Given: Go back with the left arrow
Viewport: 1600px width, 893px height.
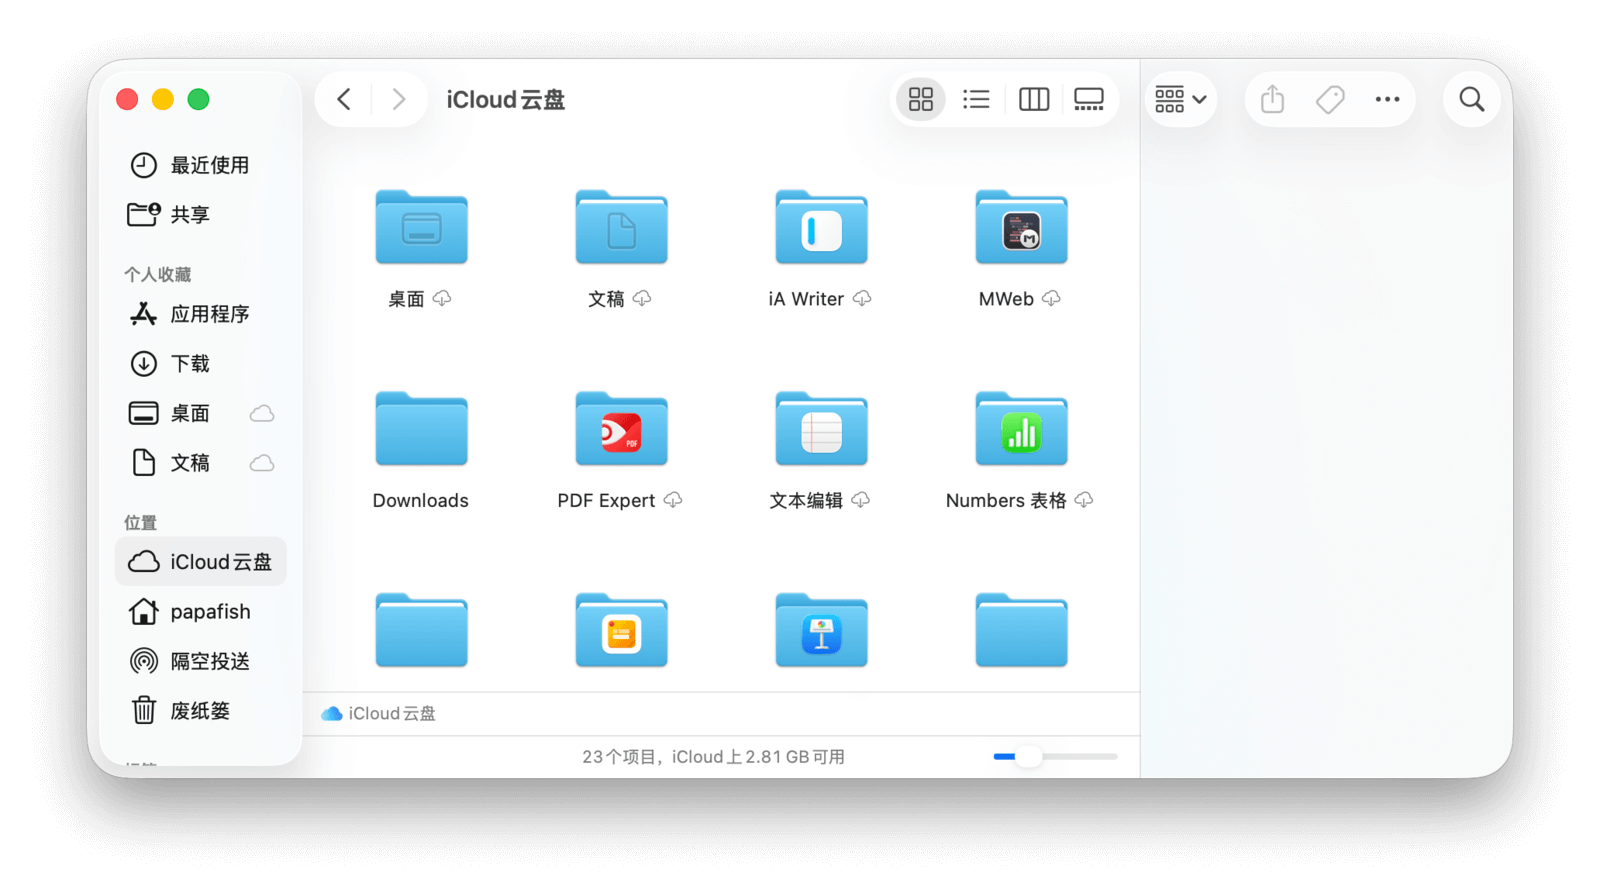Looking at the screenshot, I should point(344,99).
